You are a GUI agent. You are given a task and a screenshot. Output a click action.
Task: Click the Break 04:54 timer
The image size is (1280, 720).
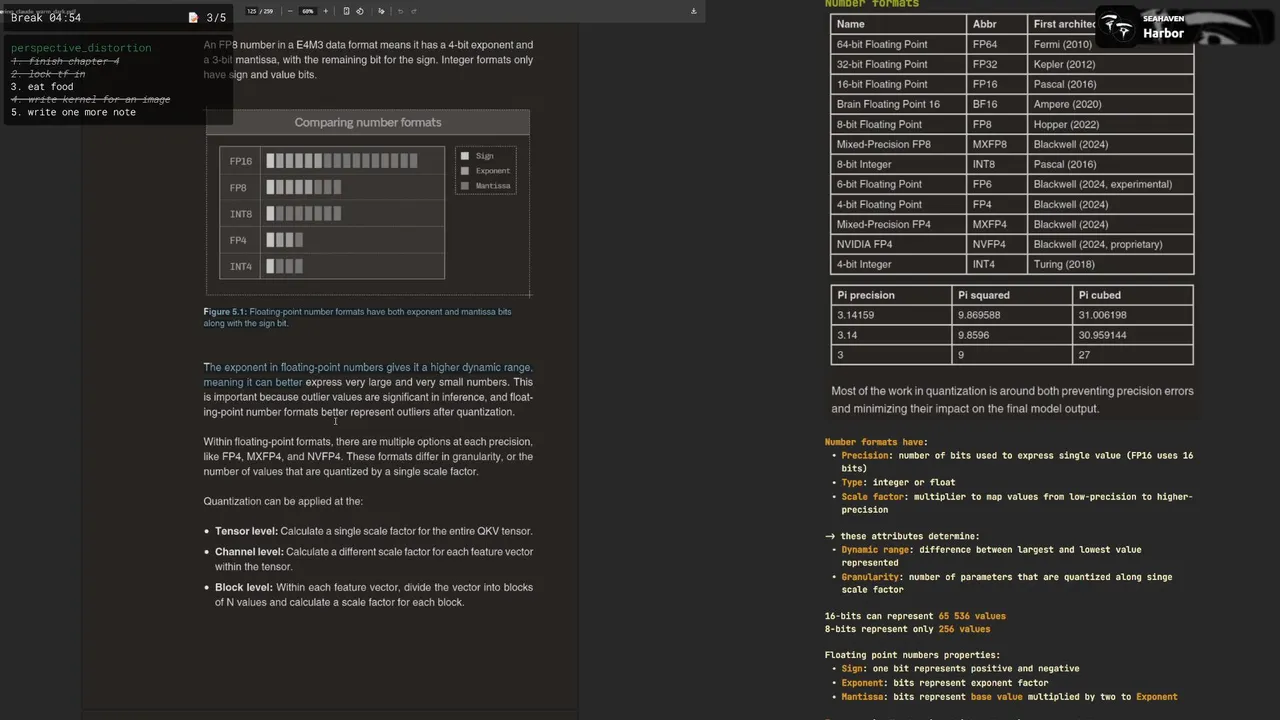click(46, 18)
